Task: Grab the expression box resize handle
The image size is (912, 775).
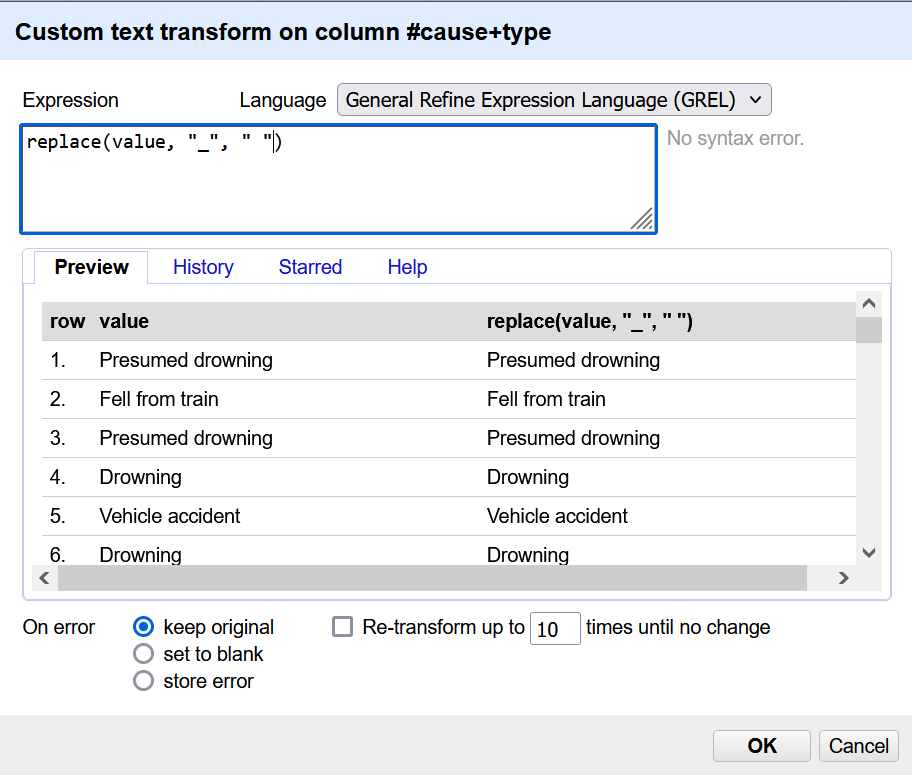Action: point(642,220)
